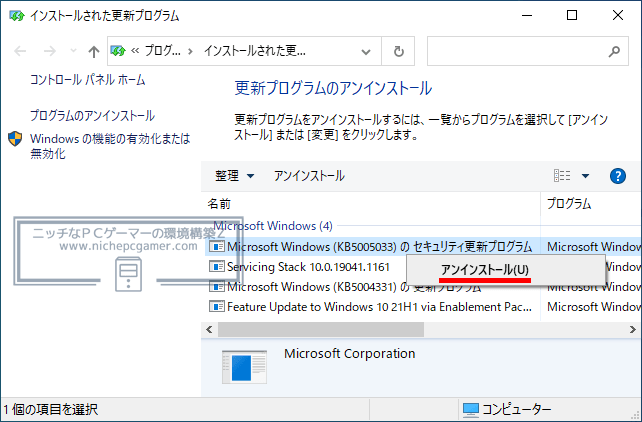Image resolution: width=642 pixels, height=422 pixels.
Task: Select the プログ... breadcrumb segment
Action: tap(162, 51)
